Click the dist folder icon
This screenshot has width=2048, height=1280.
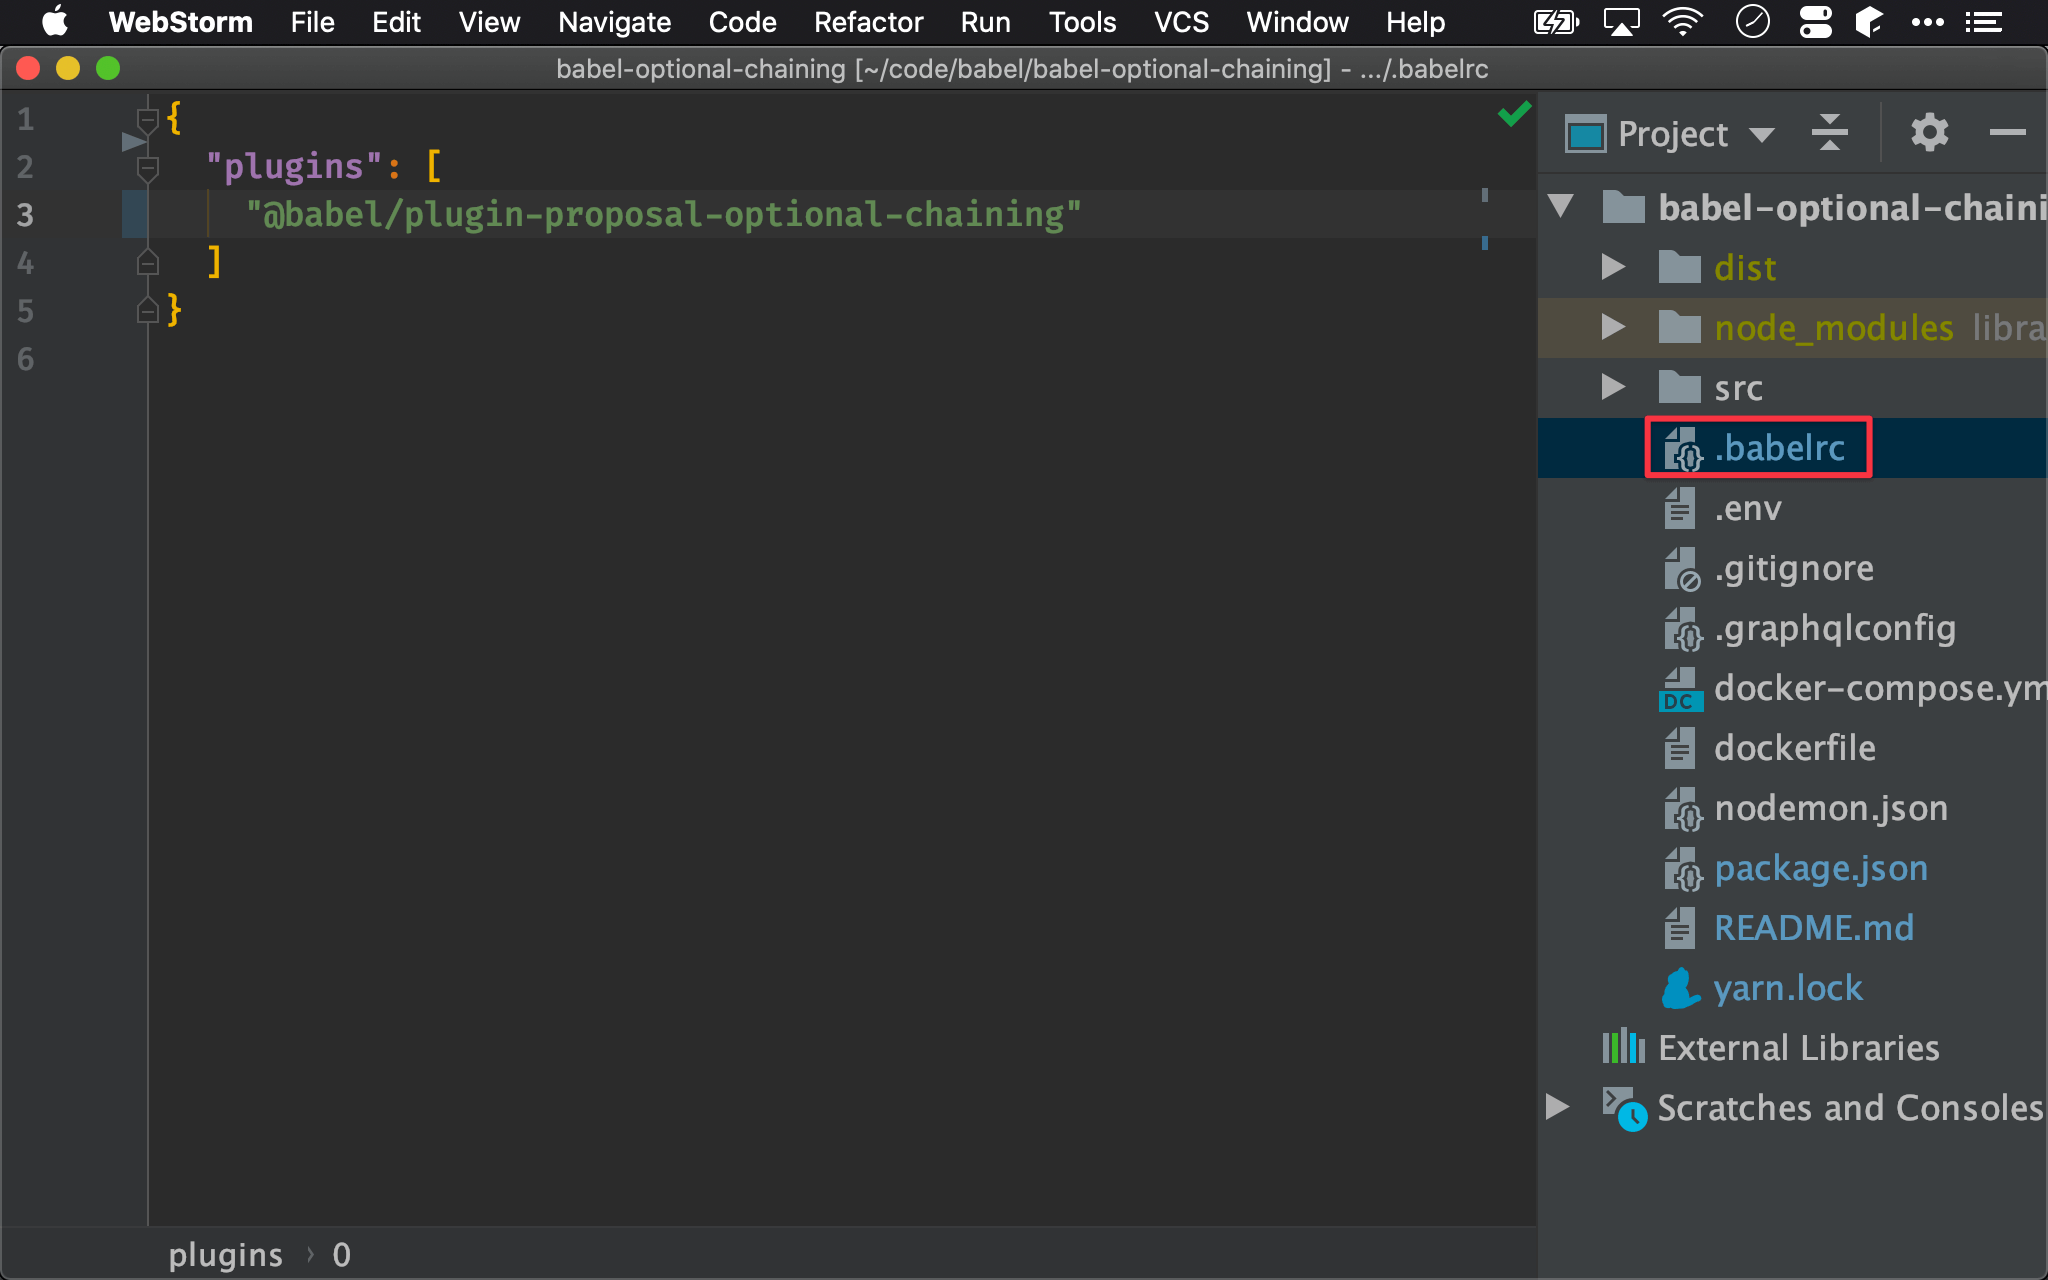1679,267
